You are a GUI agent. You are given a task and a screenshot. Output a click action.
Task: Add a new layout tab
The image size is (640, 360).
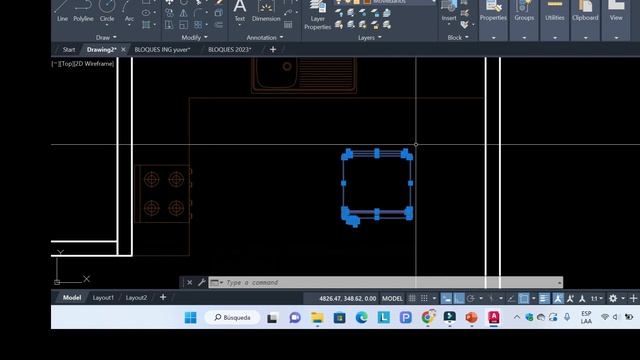163,297
